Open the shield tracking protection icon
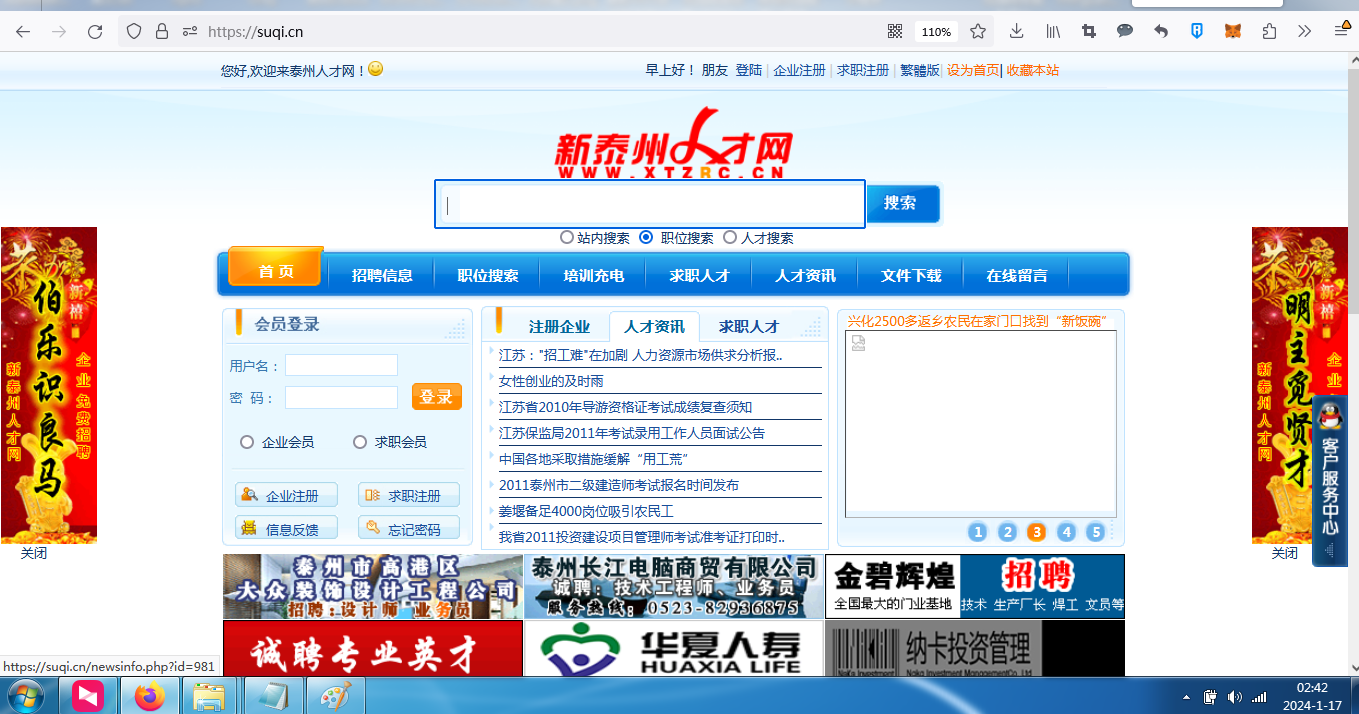This screenshot has width=1359, height=714. [x=134, y=31]
